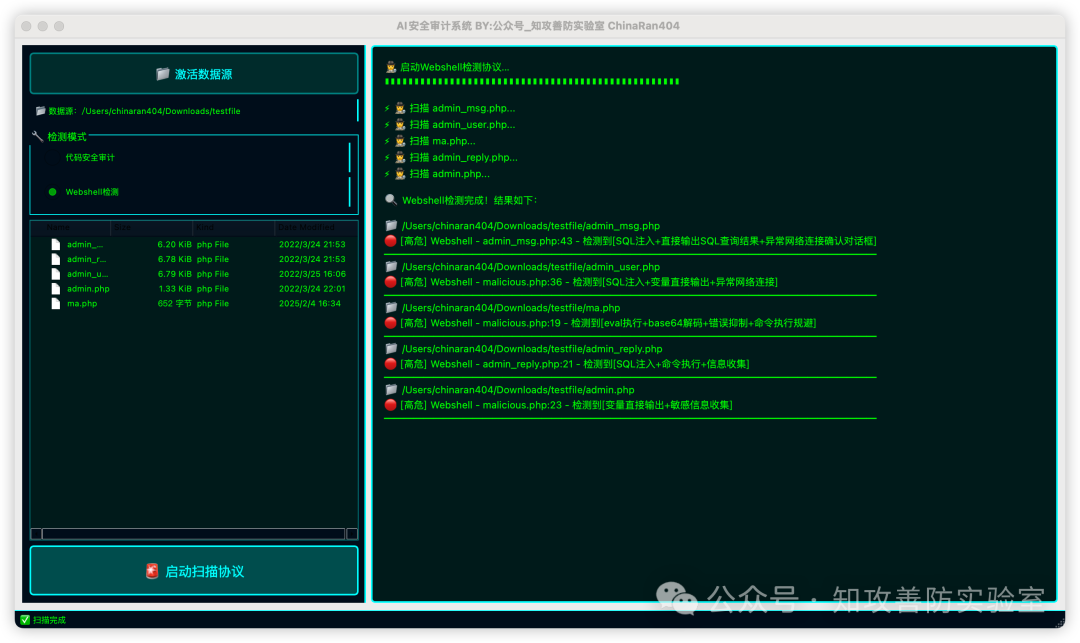Click detective icon on 扫描 admin_user.php line

pyautogui.click(x=400, y=125)
